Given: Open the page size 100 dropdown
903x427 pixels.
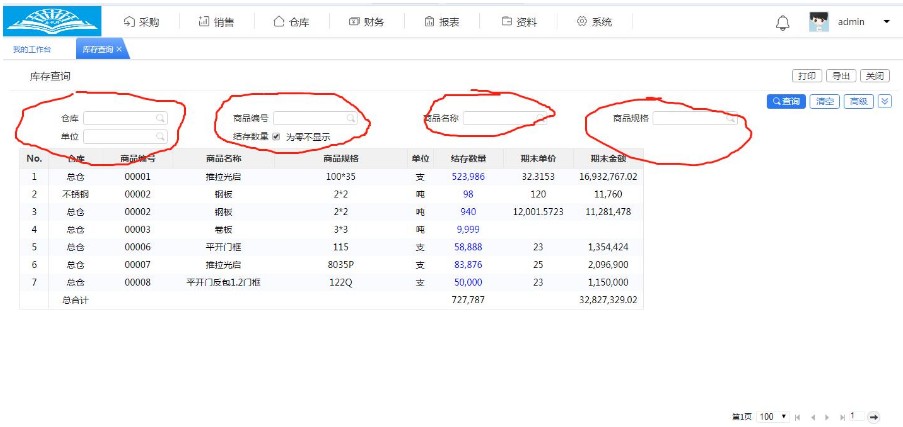Looking at the screenshot, I should click(772, 416).
